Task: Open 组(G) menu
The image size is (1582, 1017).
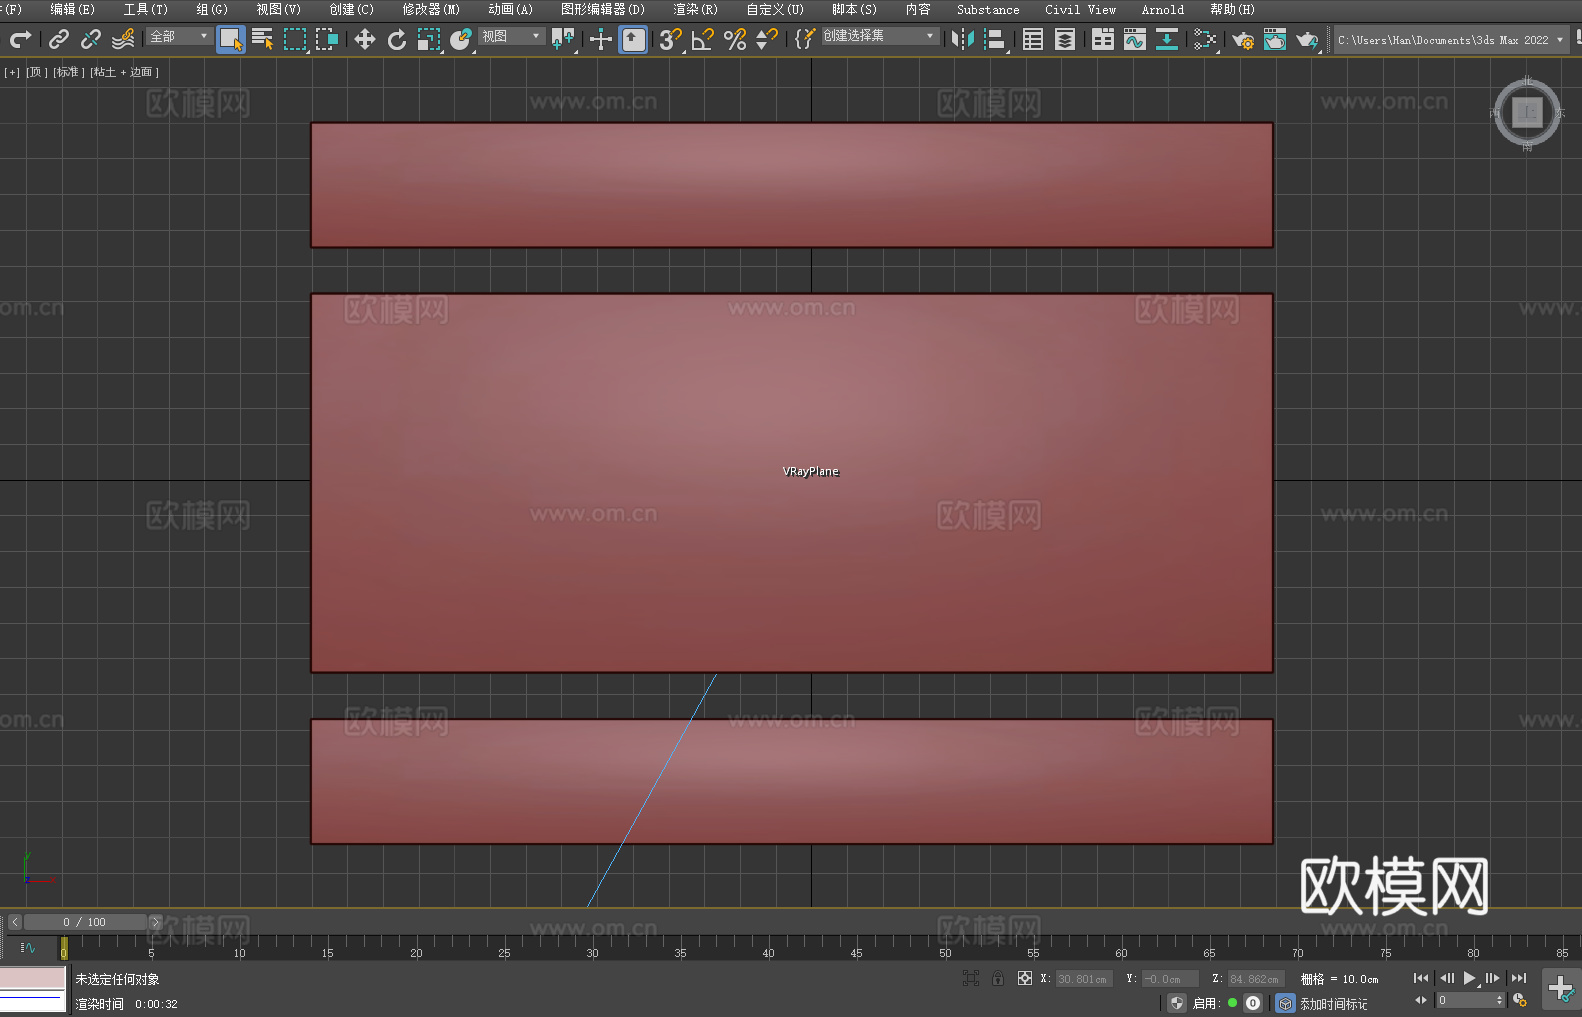Action: (x=212, y=9)
